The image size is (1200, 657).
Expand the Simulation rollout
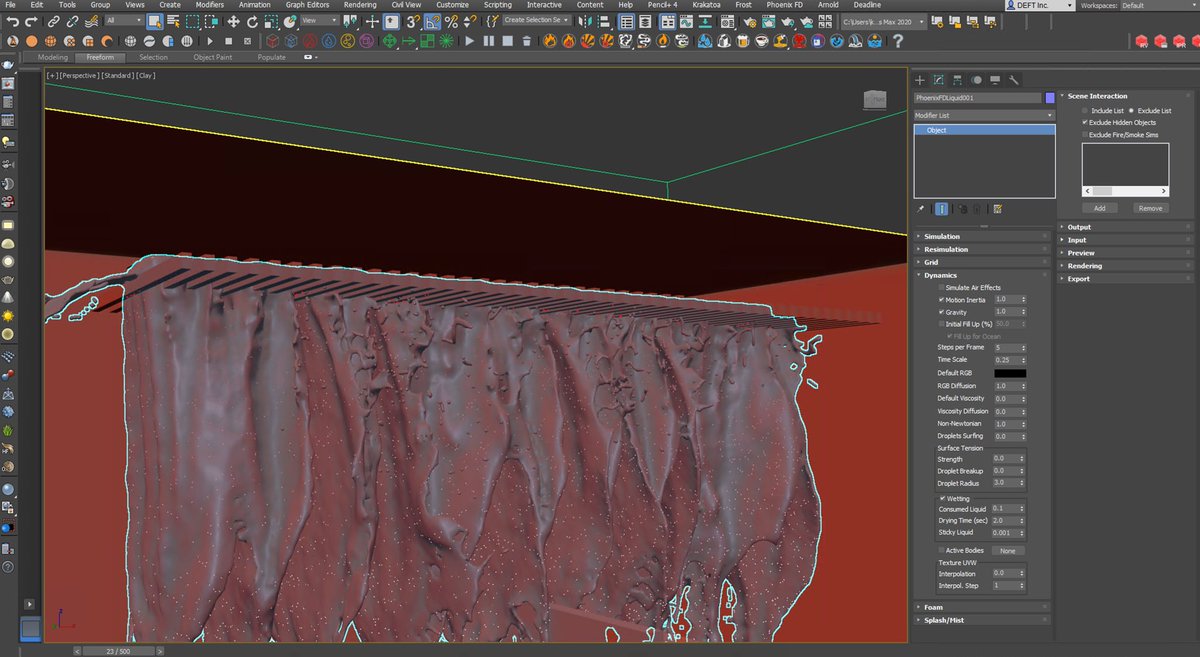pyautogui.click(x=942, y=237)
